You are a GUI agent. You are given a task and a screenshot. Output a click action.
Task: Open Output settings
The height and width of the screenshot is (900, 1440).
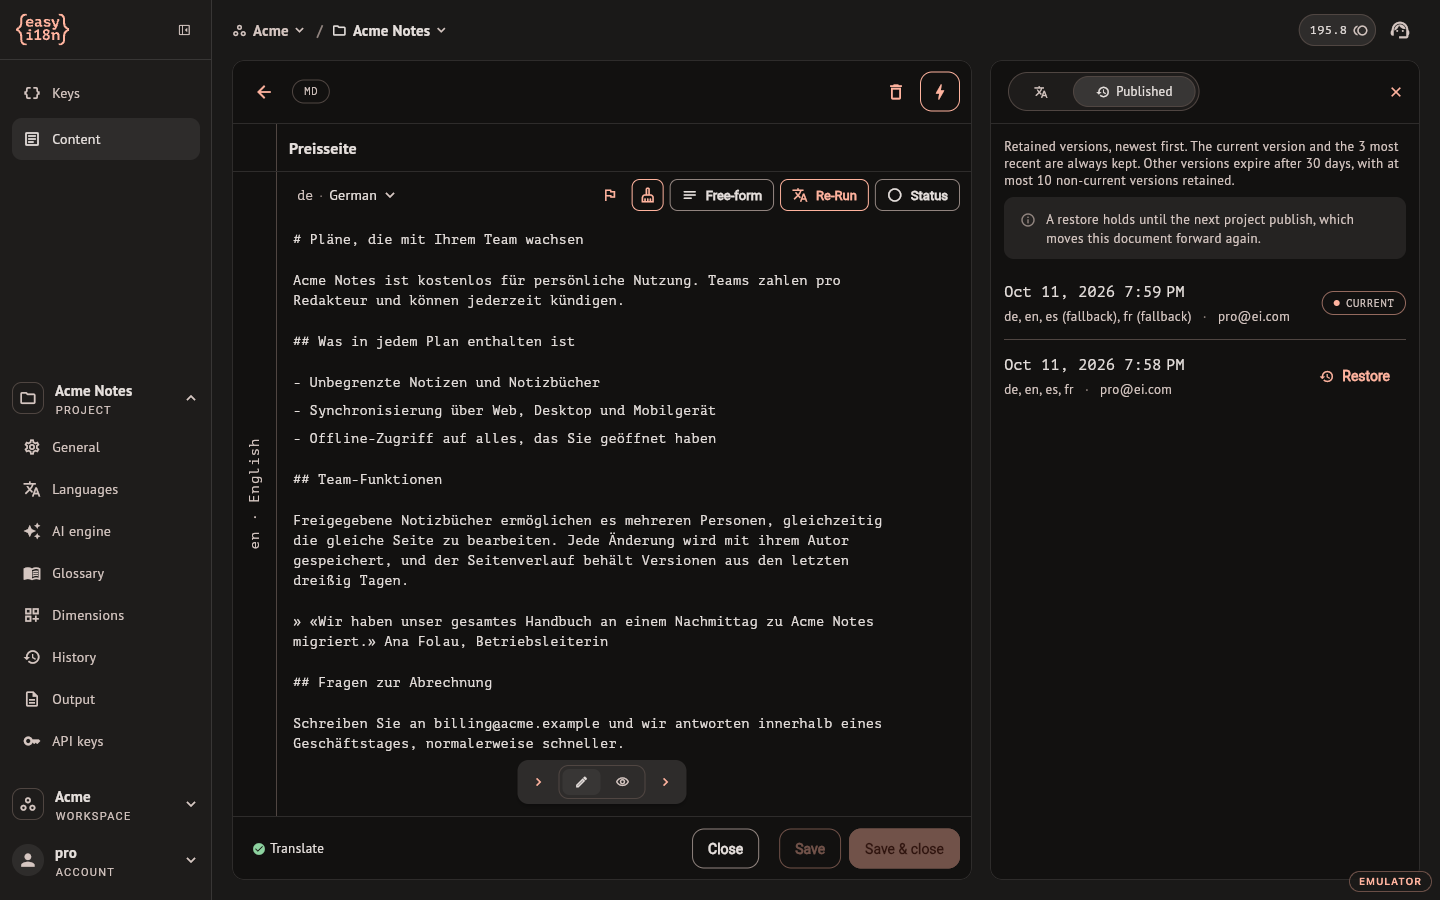pos(106,699)
